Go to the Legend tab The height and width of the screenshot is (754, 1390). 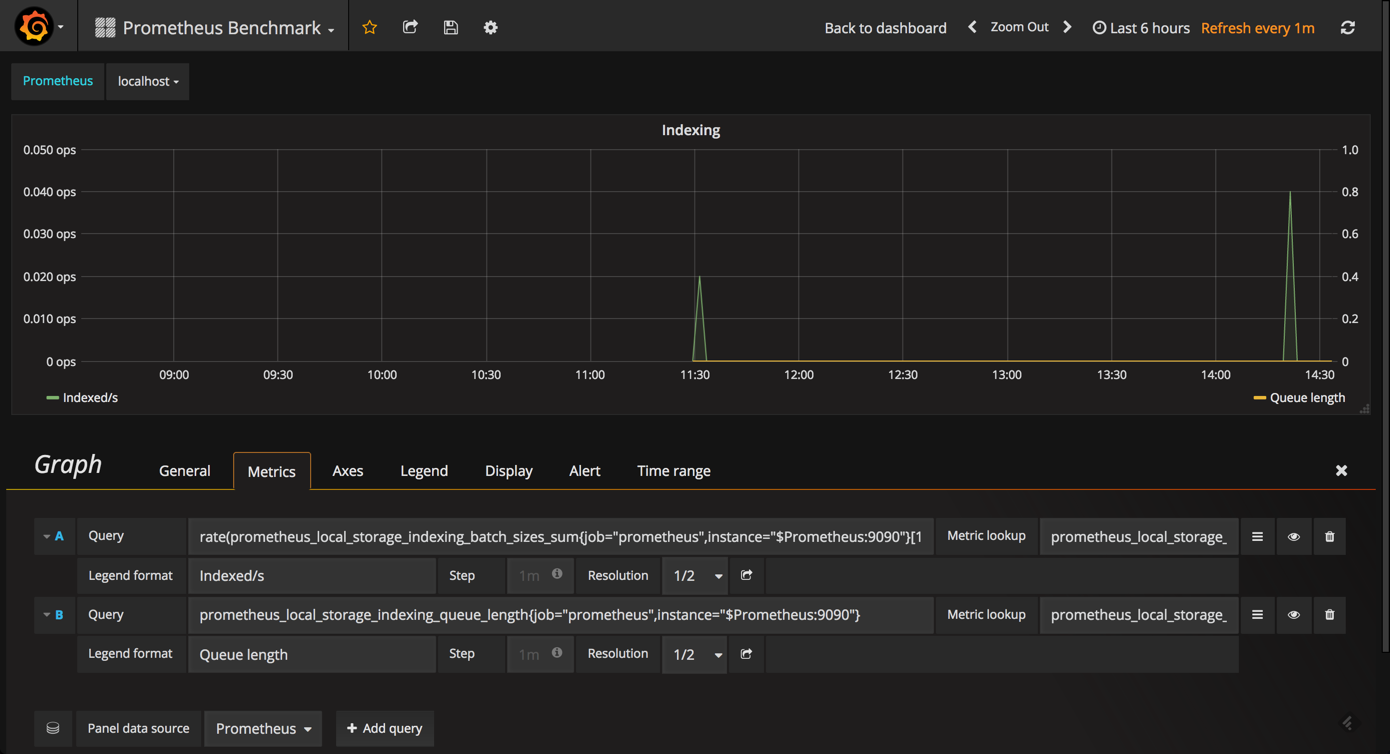coord(424,470)
